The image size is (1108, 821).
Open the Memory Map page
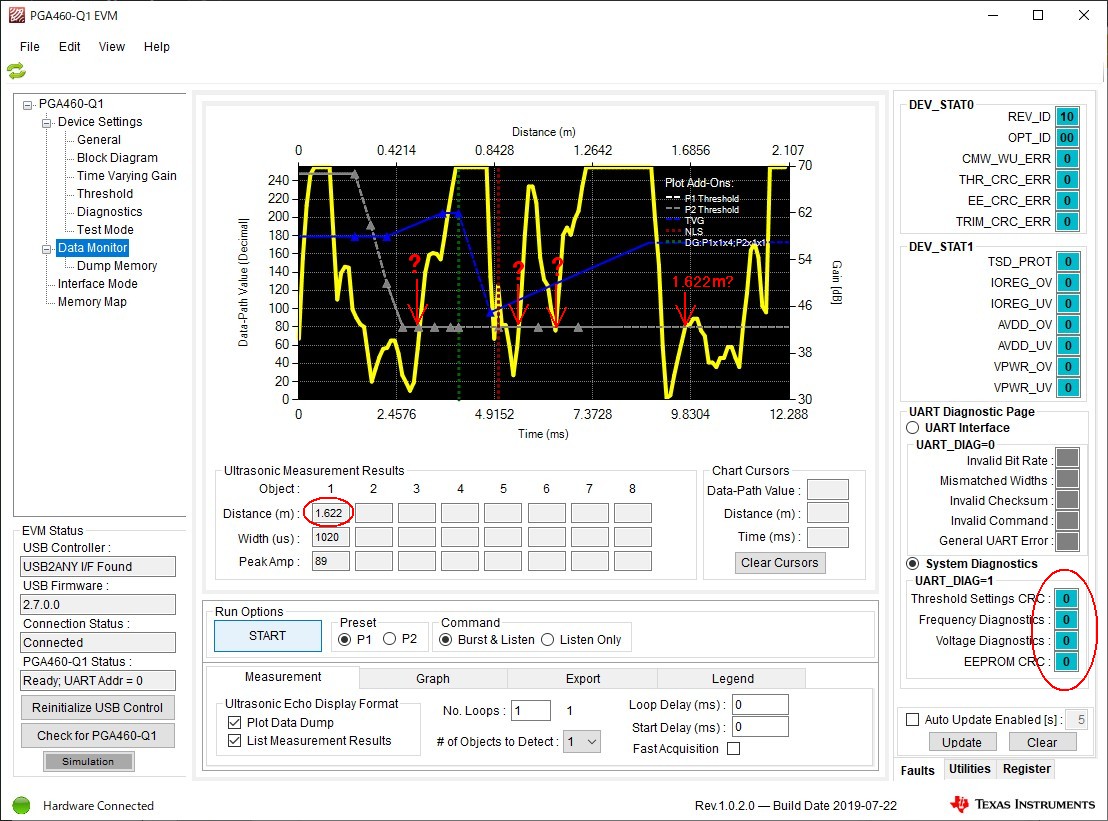92,302
